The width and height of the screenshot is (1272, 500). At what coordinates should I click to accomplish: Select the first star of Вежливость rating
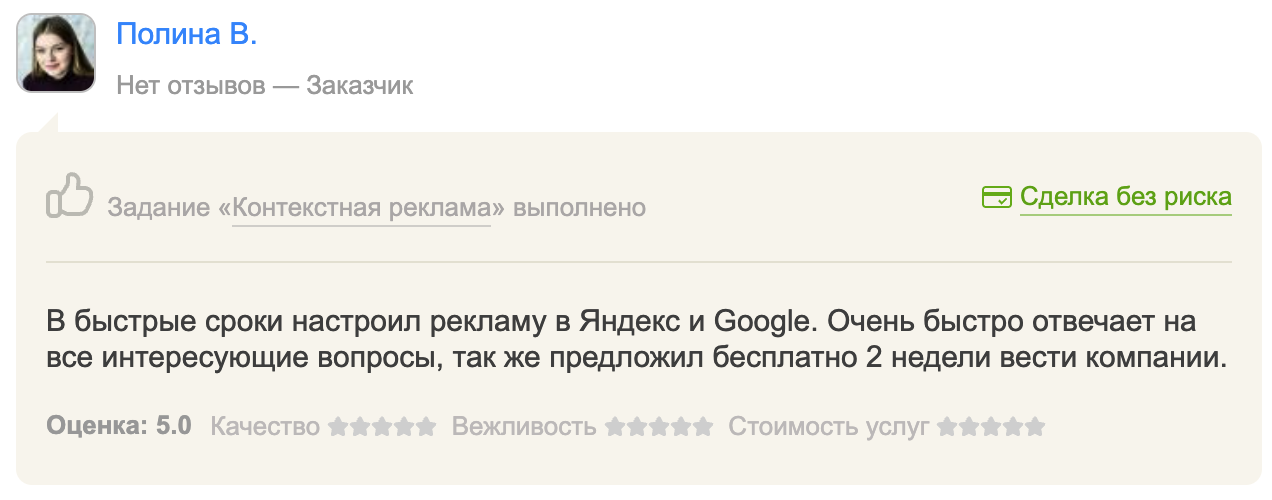[615, 427]
